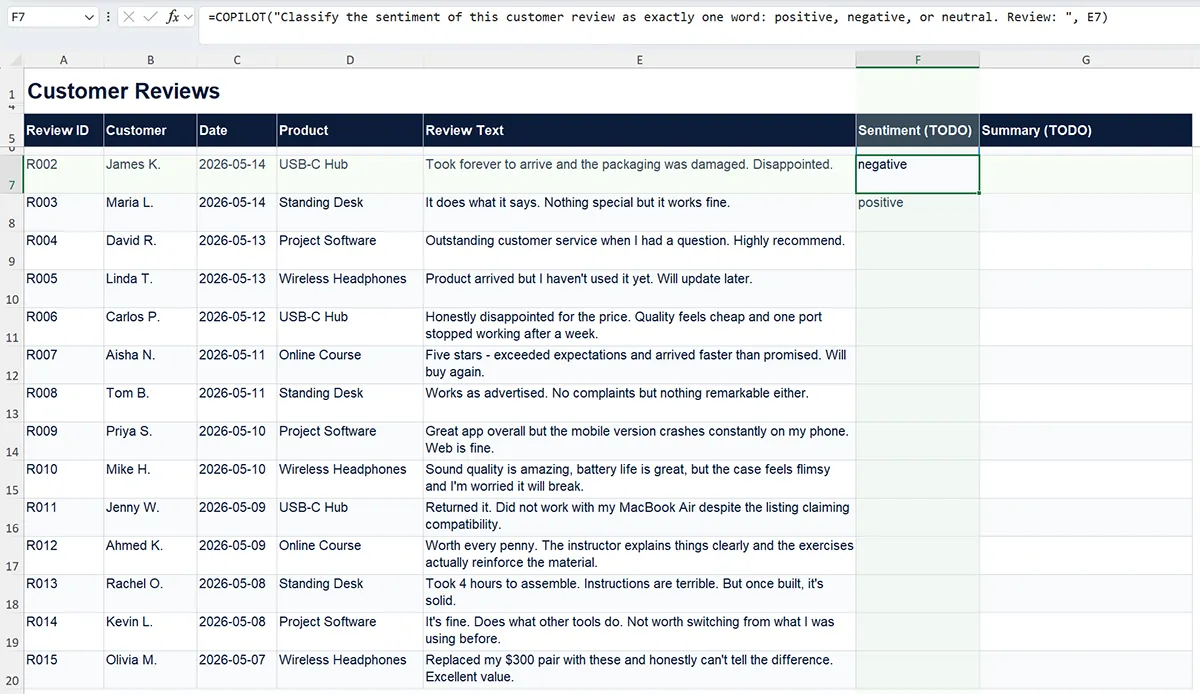1200x694 pixels.
Task: Click the Customer header cell
Action: (150, 130)
